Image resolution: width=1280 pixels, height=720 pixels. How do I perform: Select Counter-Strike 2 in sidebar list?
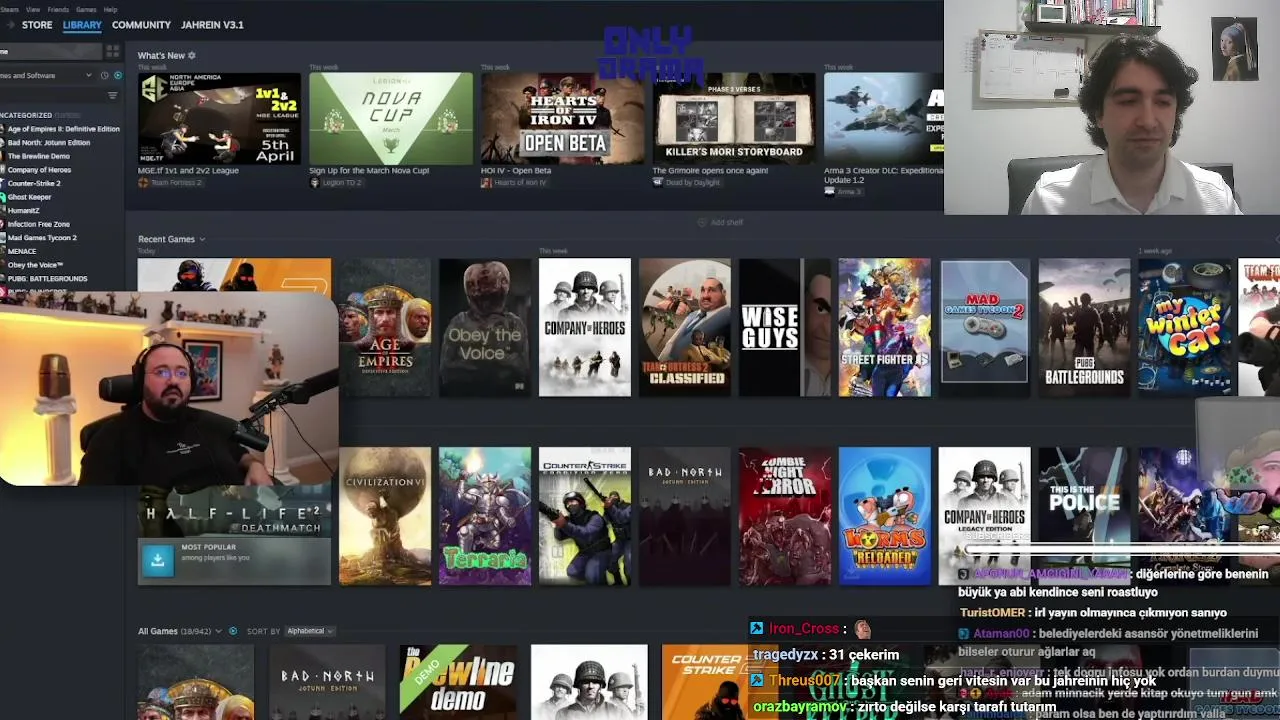(x=34, y=183)
